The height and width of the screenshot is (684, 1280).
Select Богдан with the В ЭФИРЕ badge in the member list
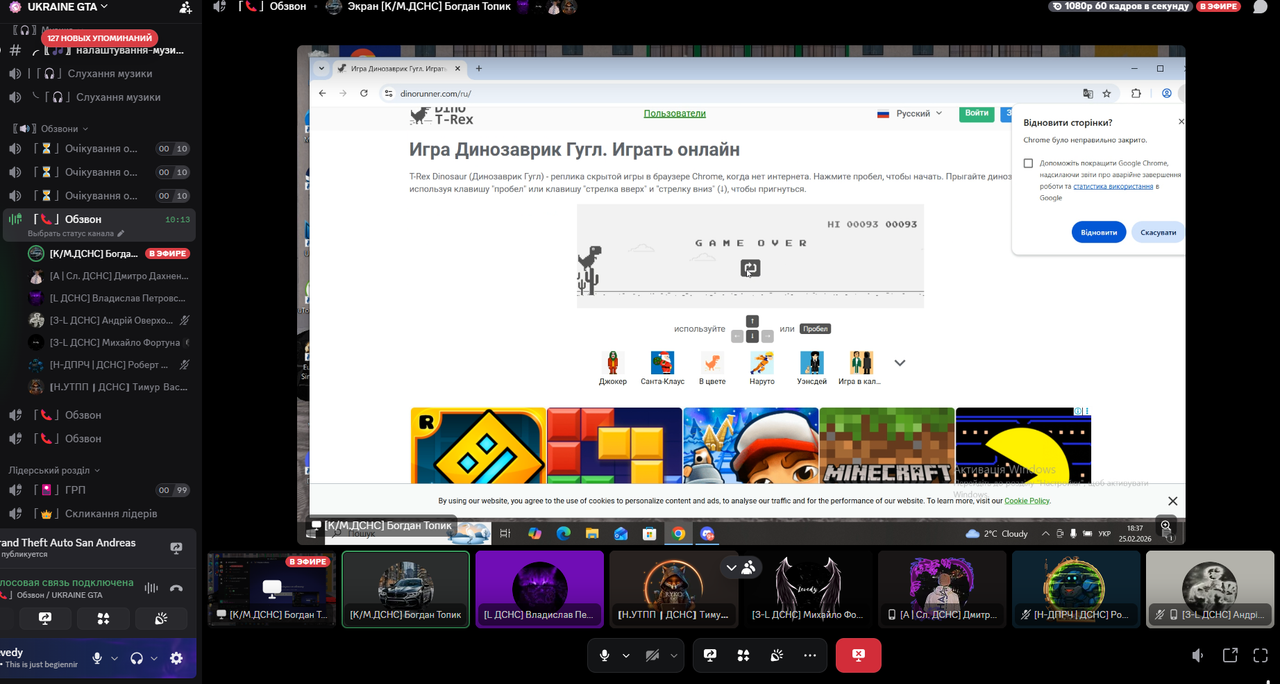pos(108,254)
